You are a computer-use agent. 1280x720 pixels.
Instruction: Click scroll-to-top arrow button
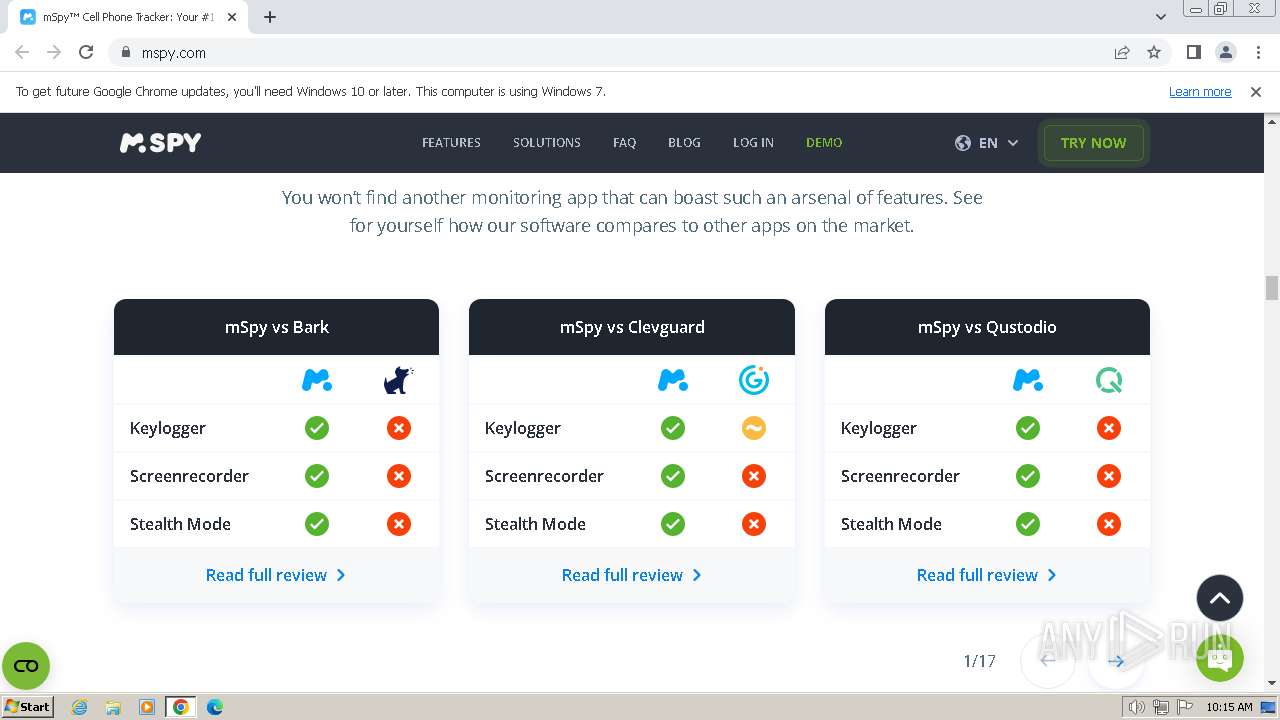(1220, 598)
